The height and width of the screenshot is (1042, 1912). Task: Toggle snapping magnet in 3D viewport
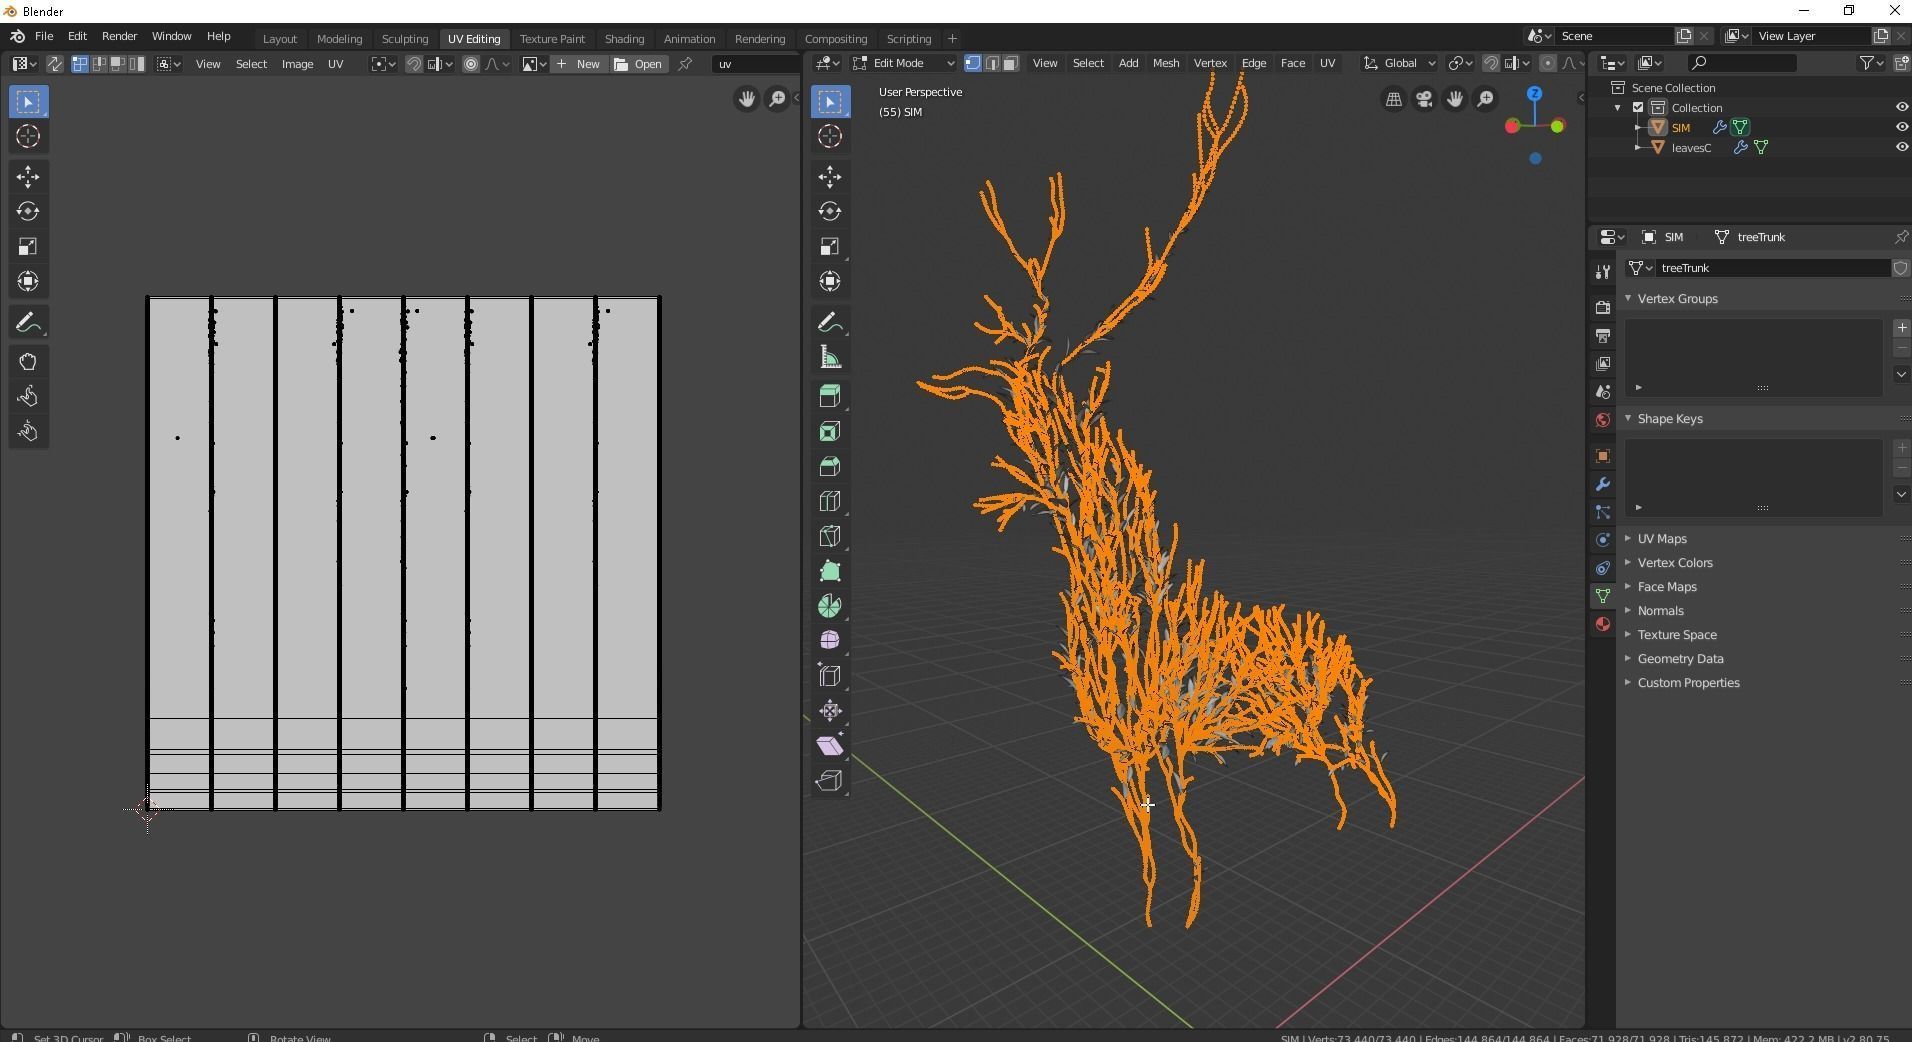1490,63
